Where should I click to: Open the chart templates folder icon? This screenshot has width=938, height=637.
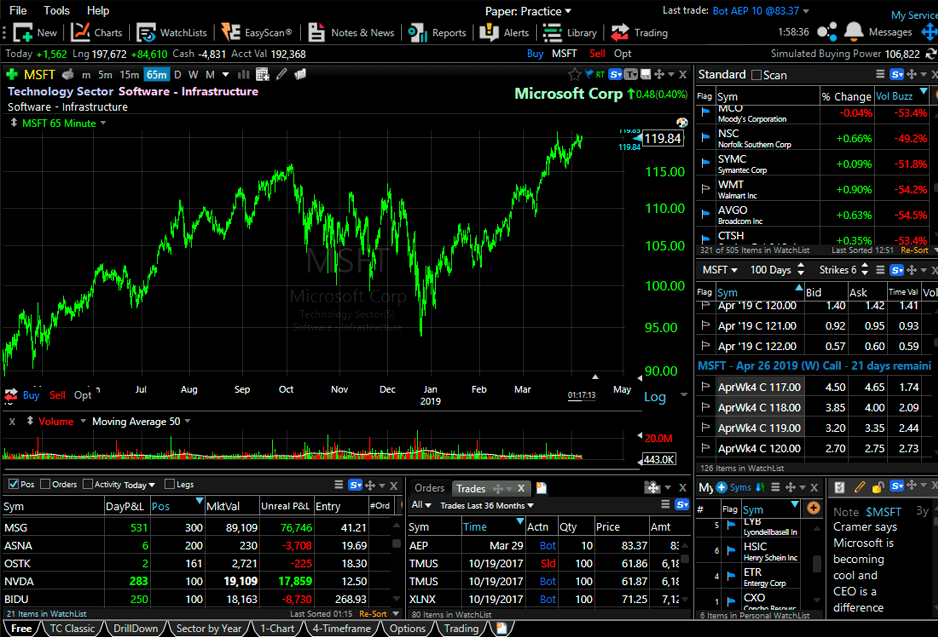coord(300,74)
